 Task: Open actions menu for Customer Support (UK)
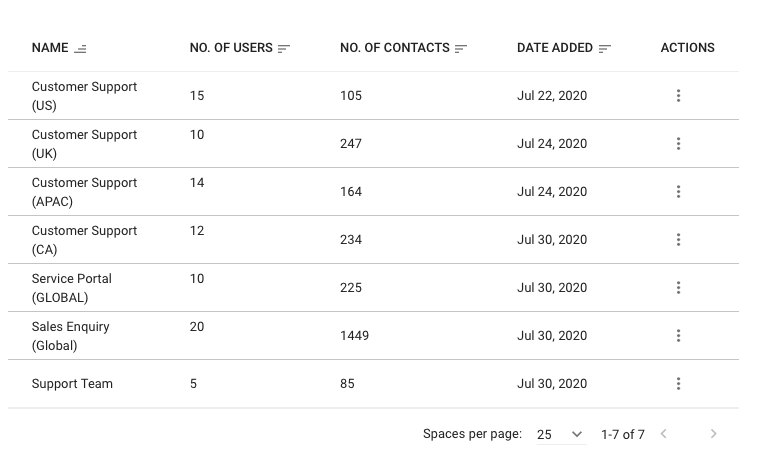tap(678, 144)
